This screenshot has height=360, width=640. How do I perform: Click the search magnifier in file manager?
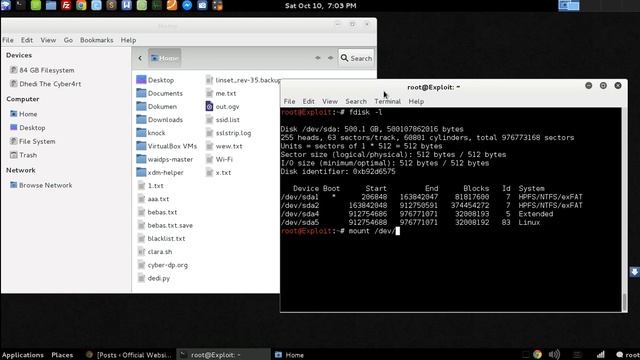pos(356,58)
